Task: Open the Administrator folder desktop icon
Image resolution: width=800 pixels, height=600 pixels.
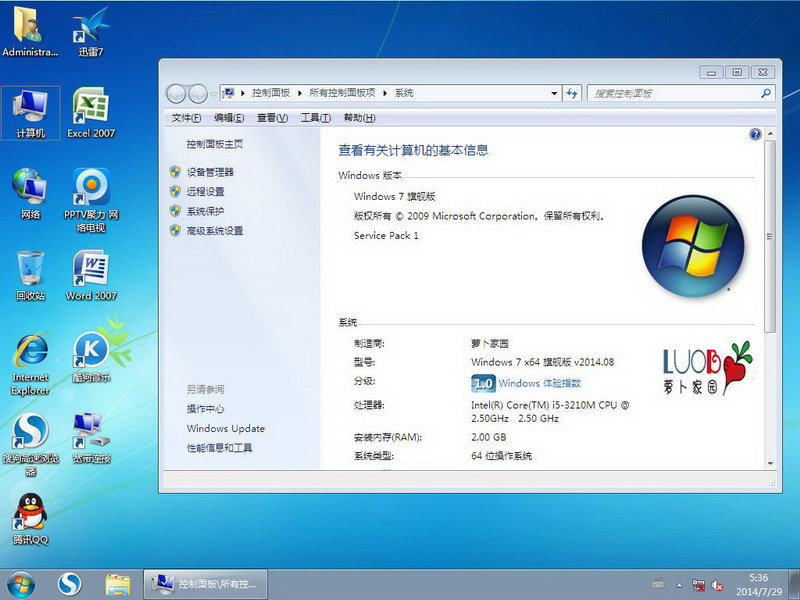Action: pos(30,30)
